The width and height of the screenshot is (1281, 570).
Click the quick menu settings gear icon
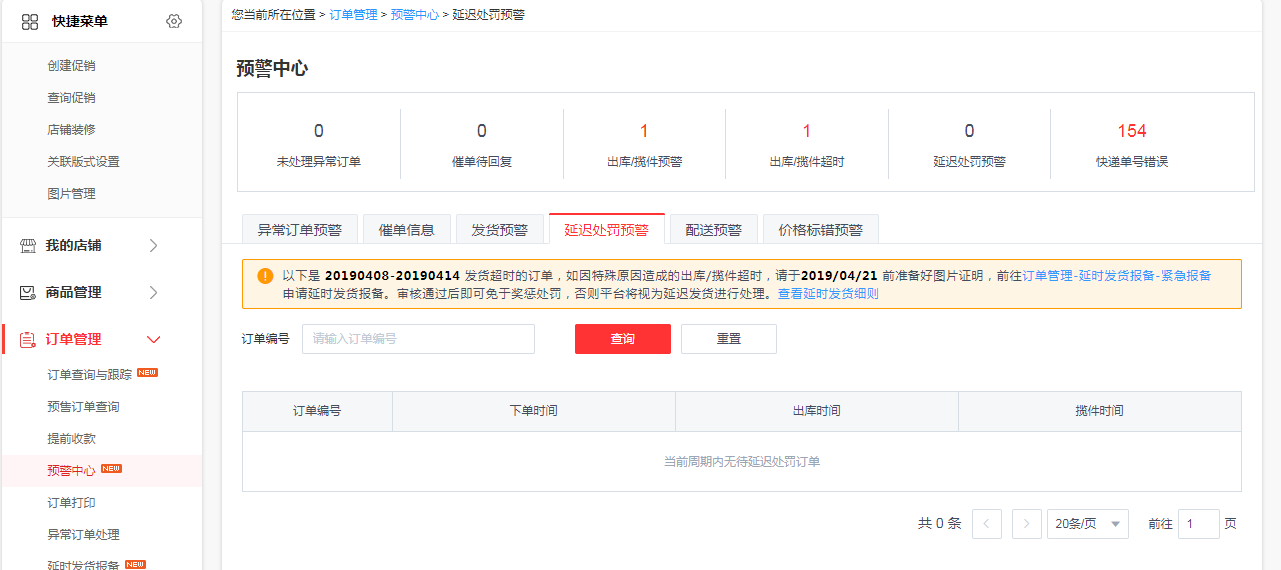pyautogui.click(x=174, y=21)
